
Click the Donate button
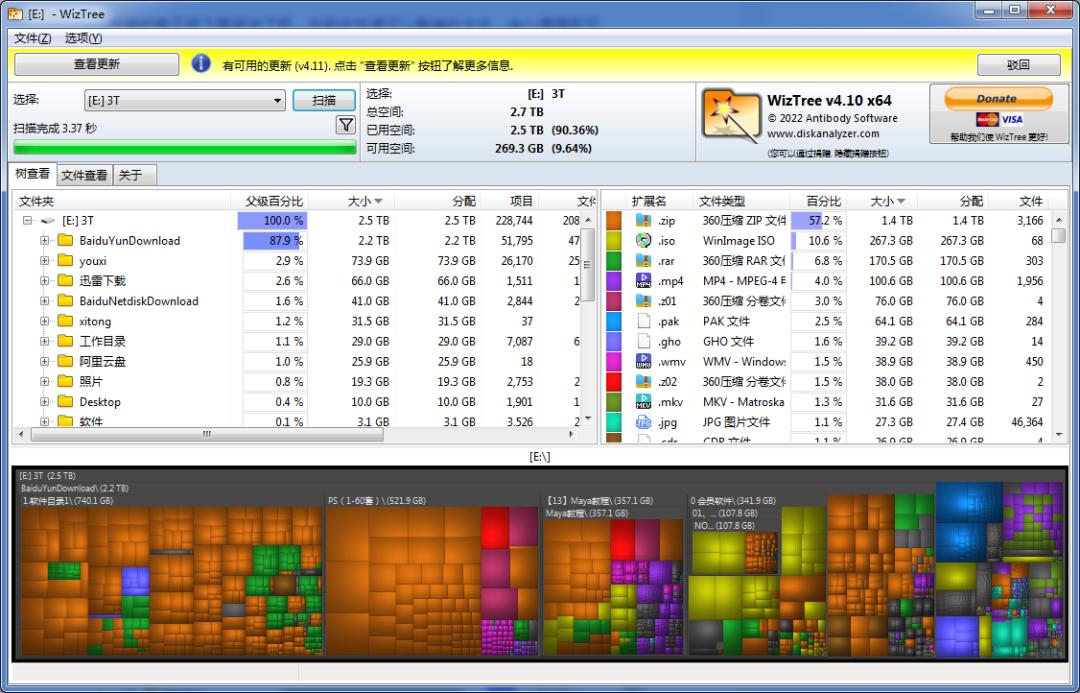click(x=998, y=99)
